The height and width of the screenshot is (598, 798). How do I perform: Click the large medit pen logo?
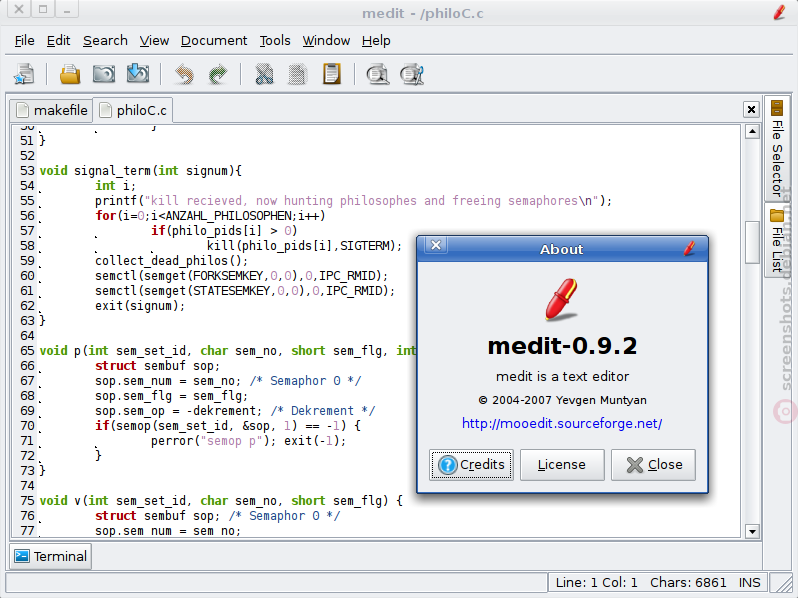click(x=562, y=299)
